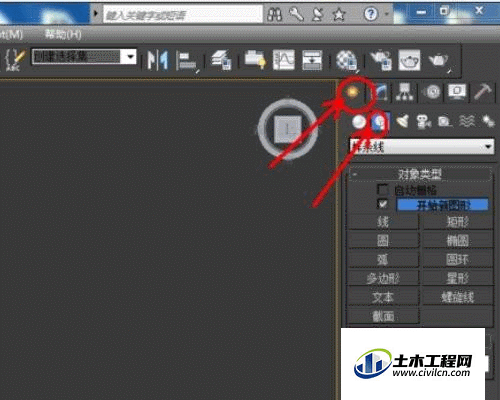
Task: Expand the Help dropdown arrow
Action: point(387,14)
